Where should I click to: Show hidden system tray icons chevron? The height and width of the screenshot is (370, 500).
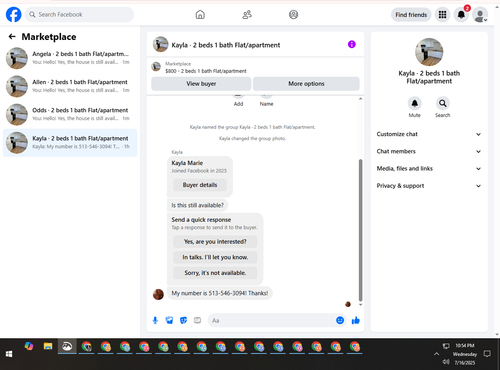coord(436,354)
